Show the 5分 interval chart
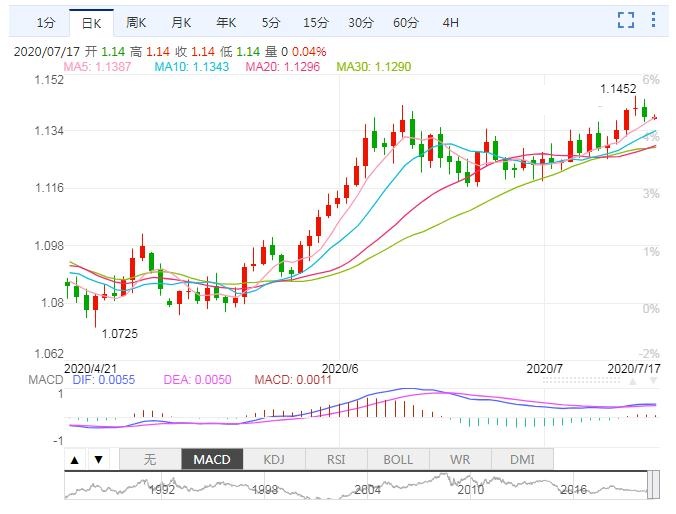 pyautogui.click(x=271, y=21)
